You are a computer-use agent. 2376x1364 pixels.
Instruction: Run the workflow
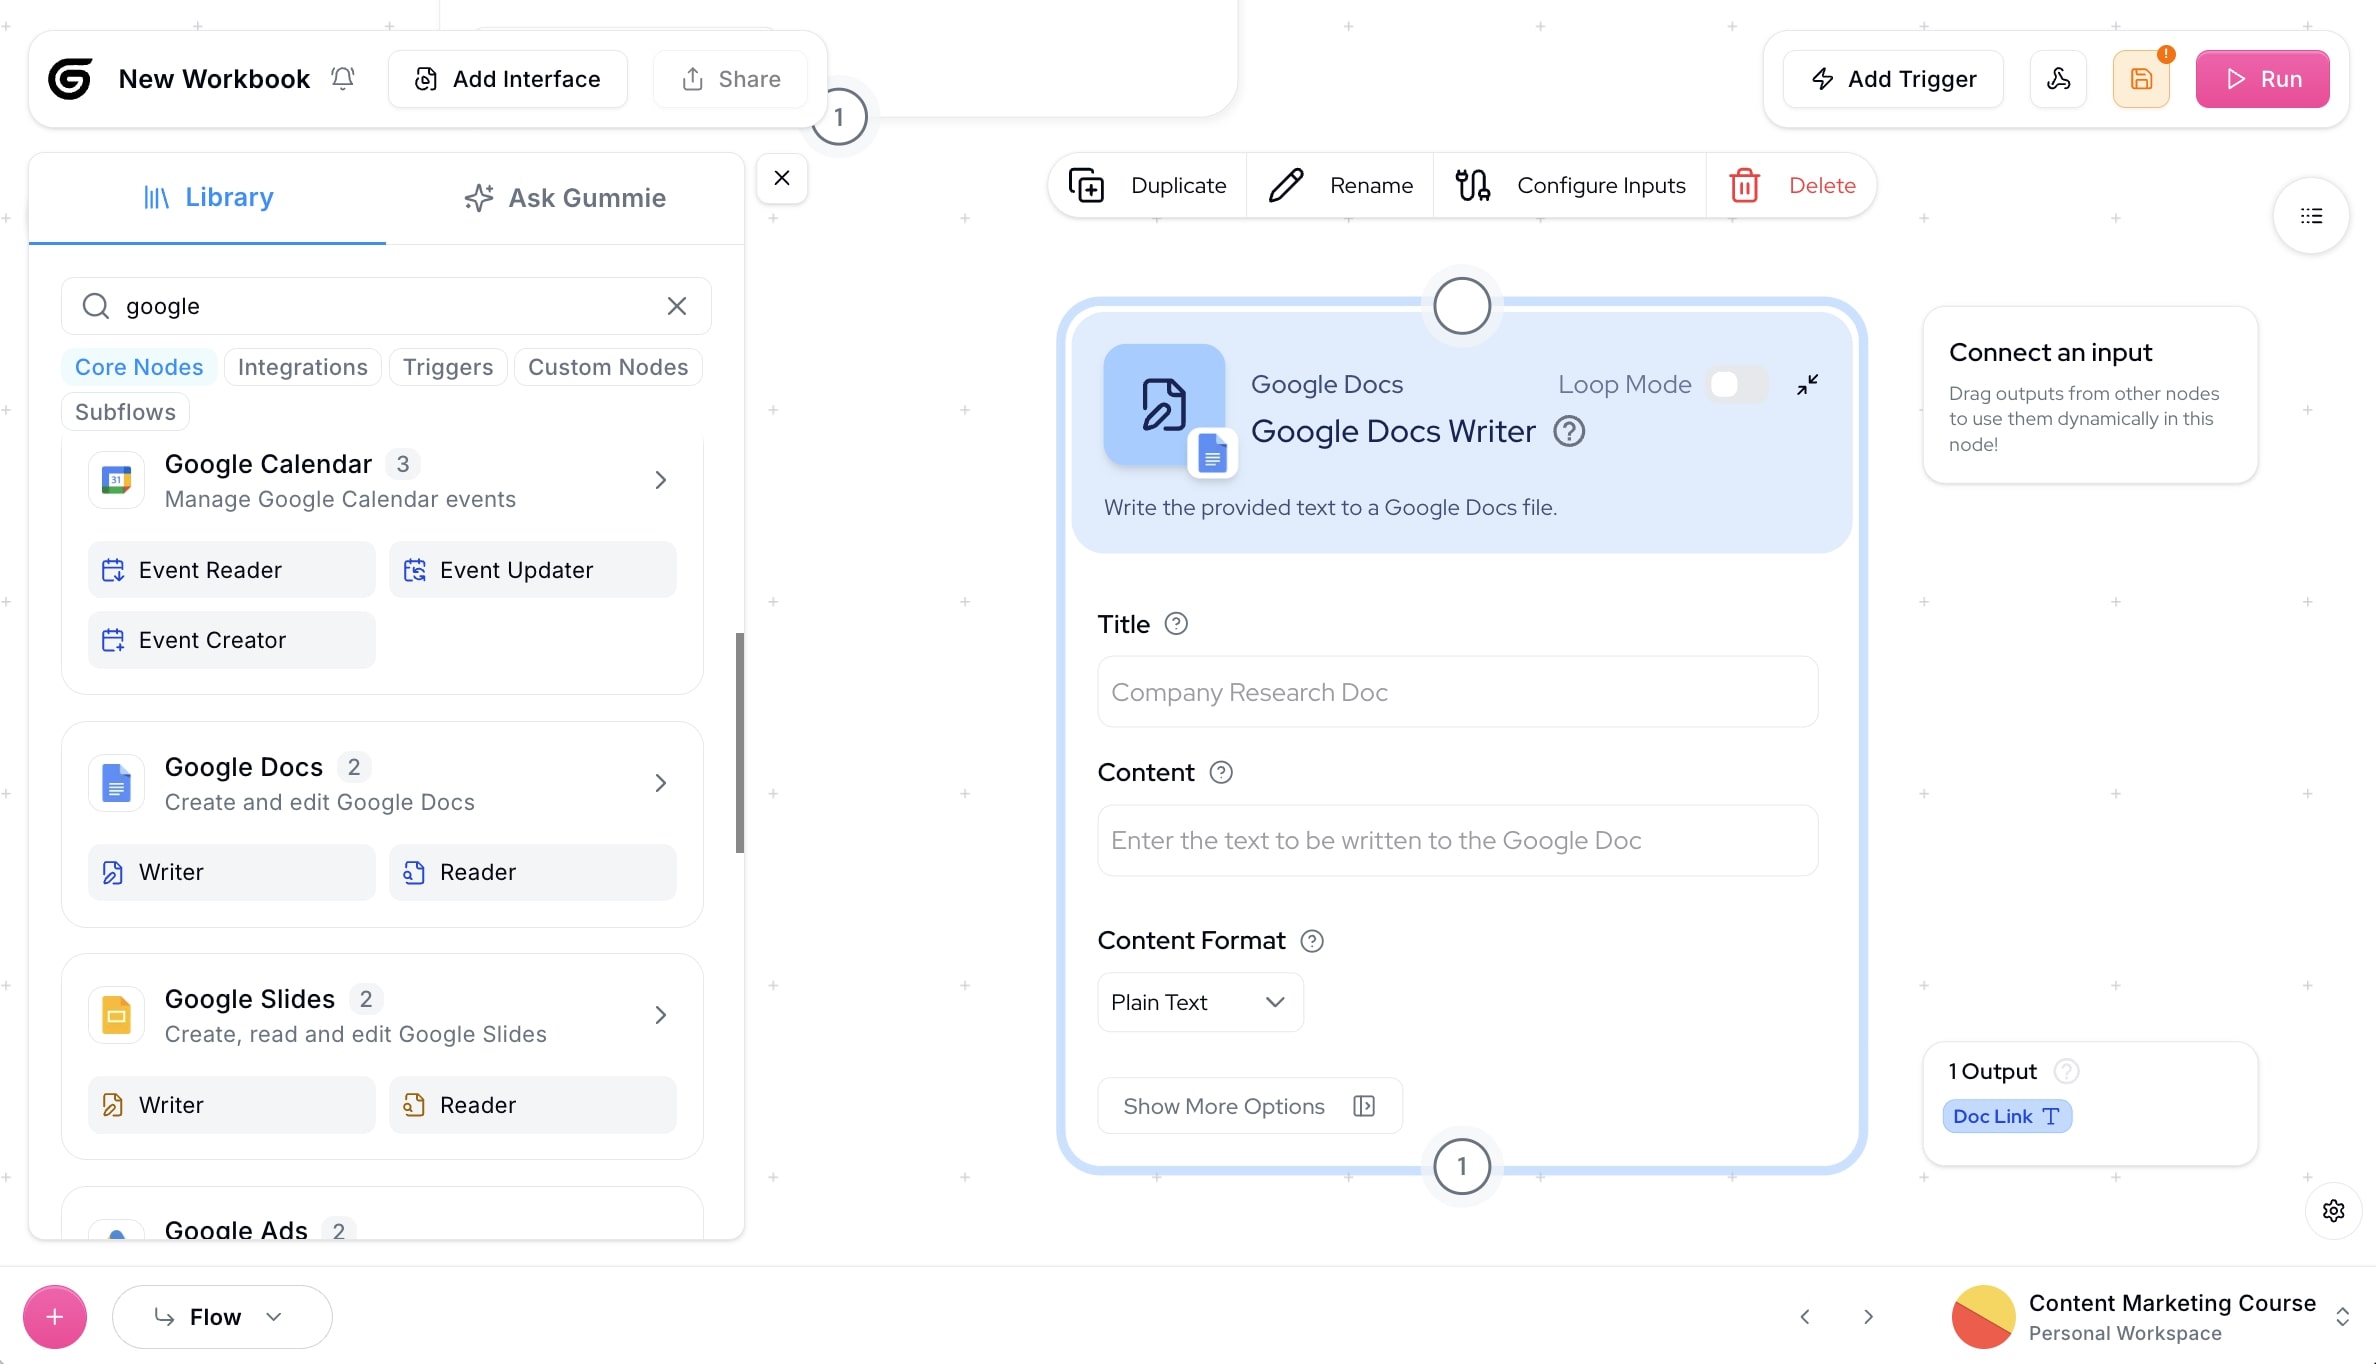(x=2262, y=79)
